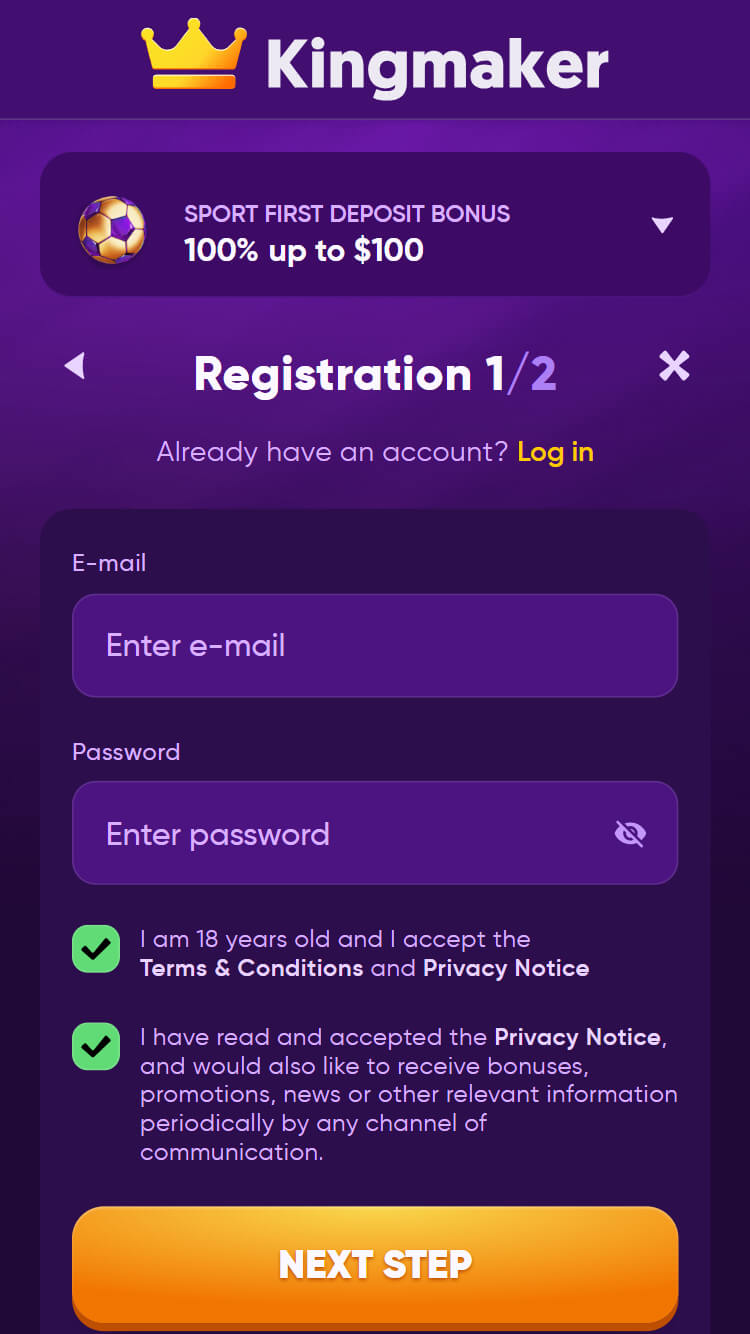Click the soccer ball bonus icon
The width and height of the screenshot is (750, 1334).
pos(112,230)
